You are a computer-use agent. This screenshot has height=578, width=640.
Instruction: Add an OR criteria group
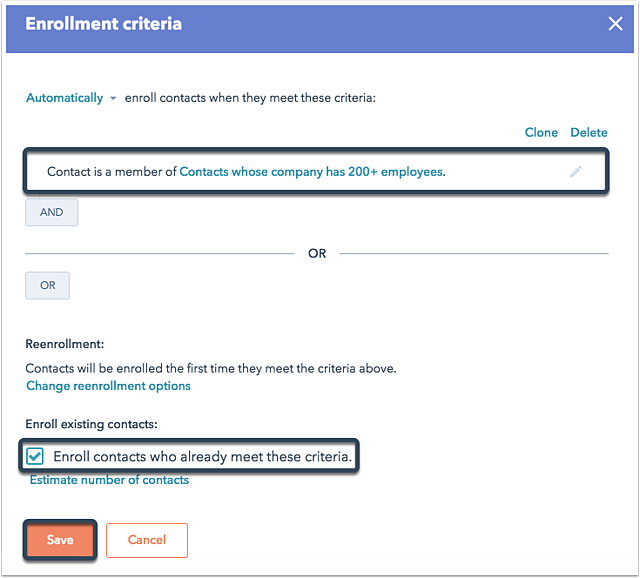tap(48, 285)
